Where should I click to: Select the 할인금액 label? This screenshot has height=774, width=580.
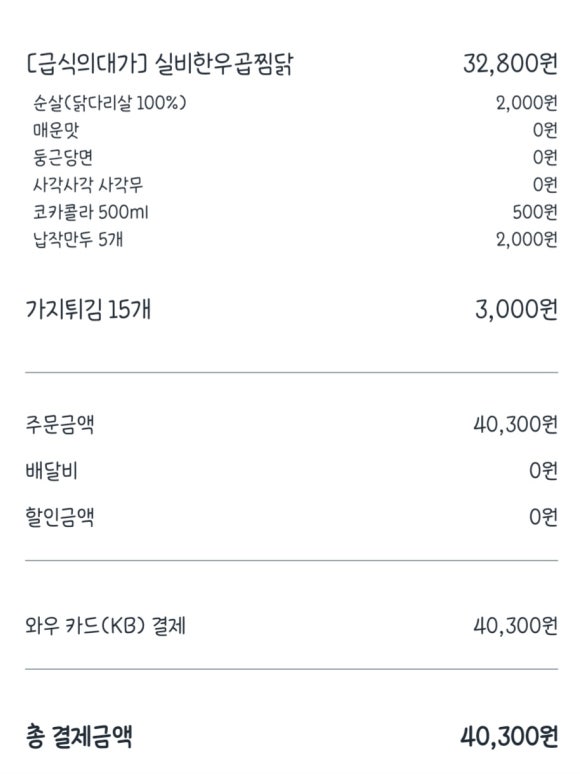[x=60, y=517]
